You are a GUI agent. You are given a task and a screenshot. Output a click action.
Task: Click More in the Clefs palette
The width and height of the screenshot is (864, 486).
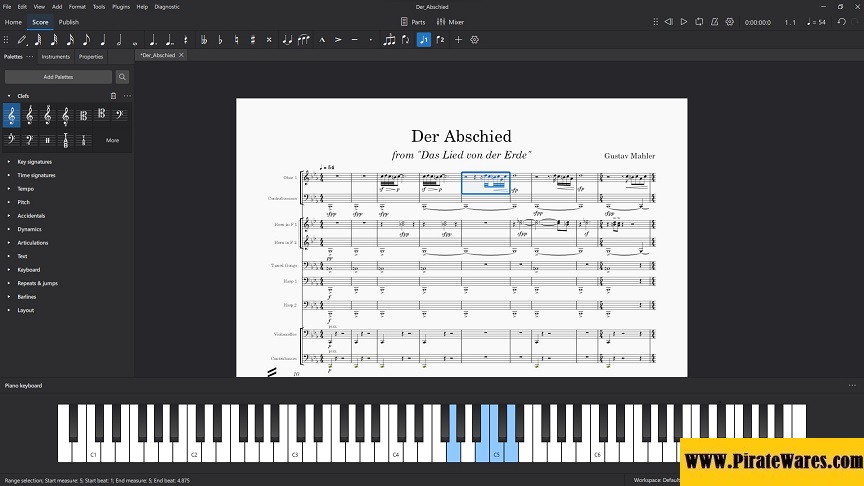click(x=112, y=140)
